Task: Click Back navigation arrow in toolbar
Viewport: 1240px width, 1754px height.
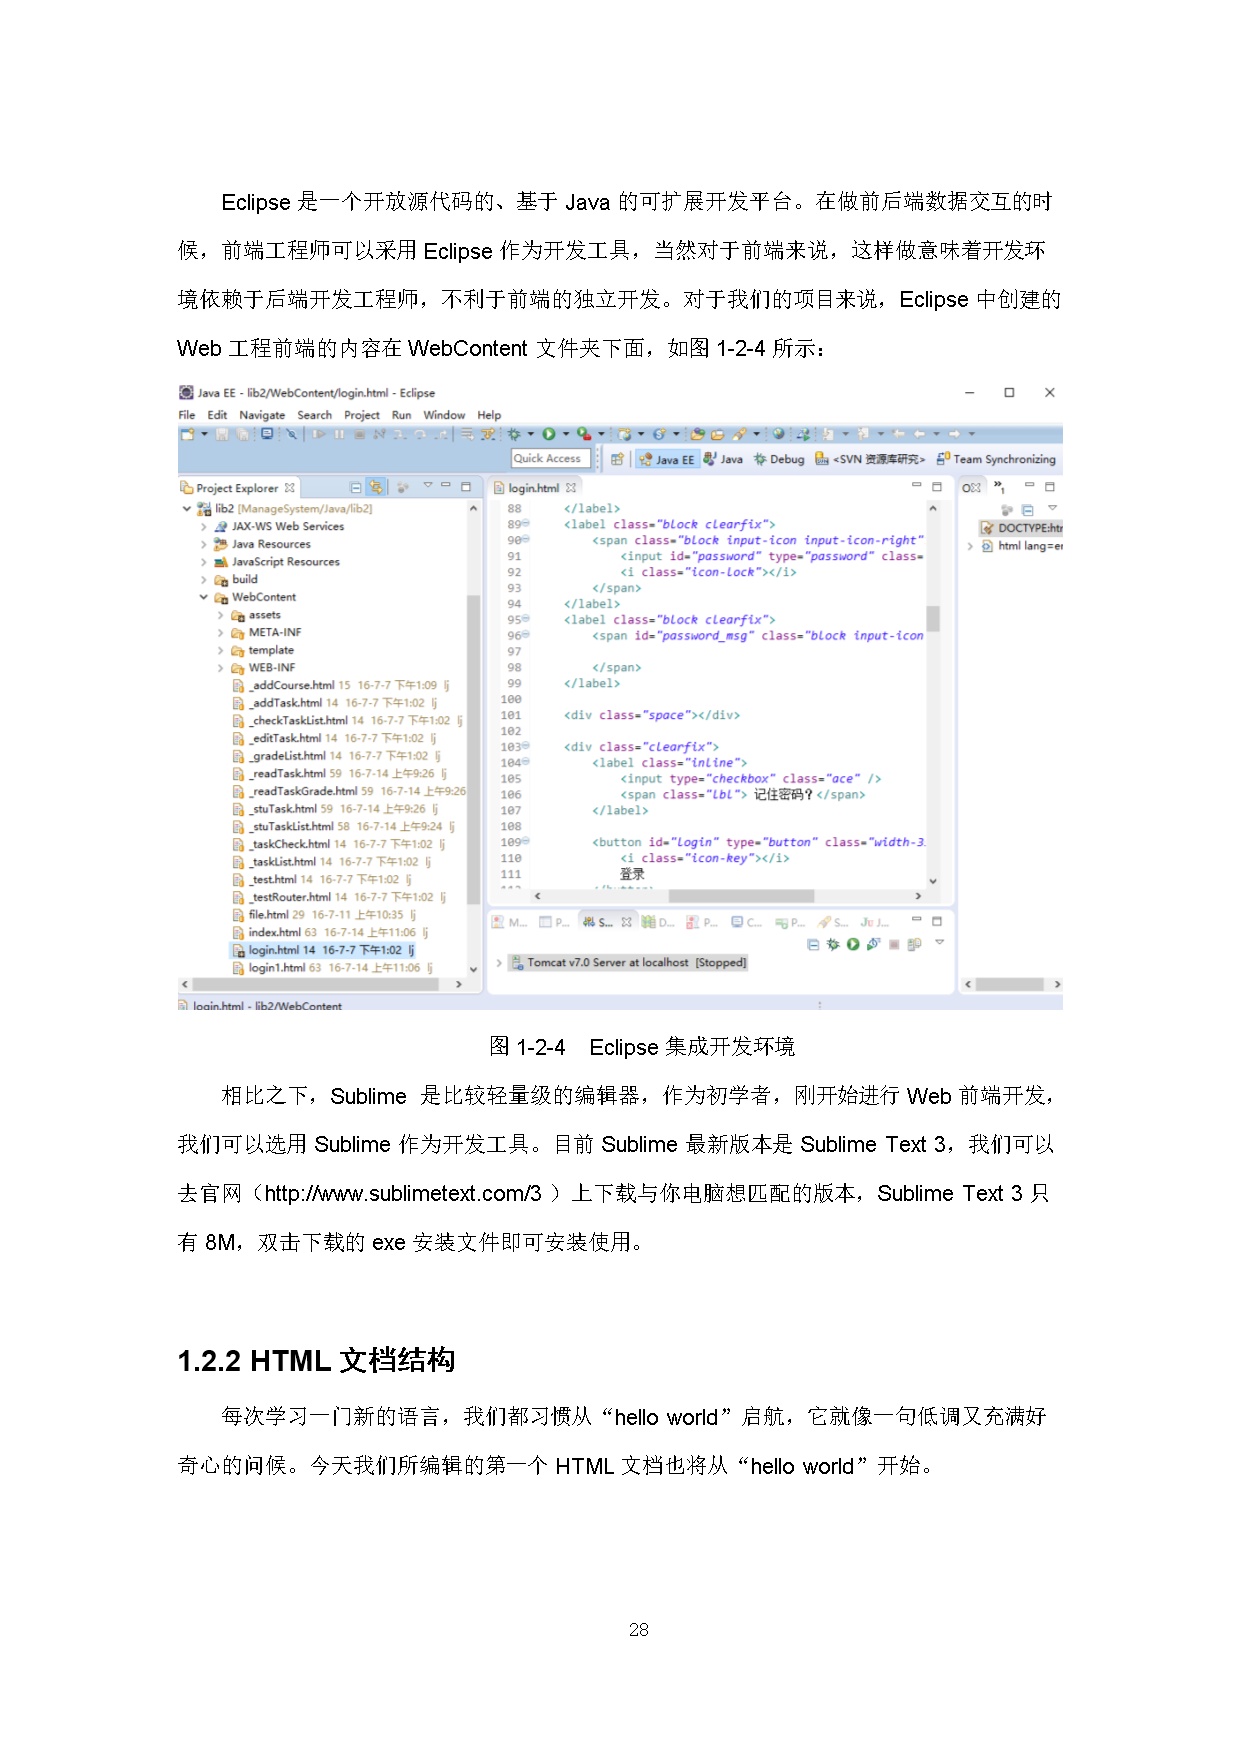Action: click(919, 434)
